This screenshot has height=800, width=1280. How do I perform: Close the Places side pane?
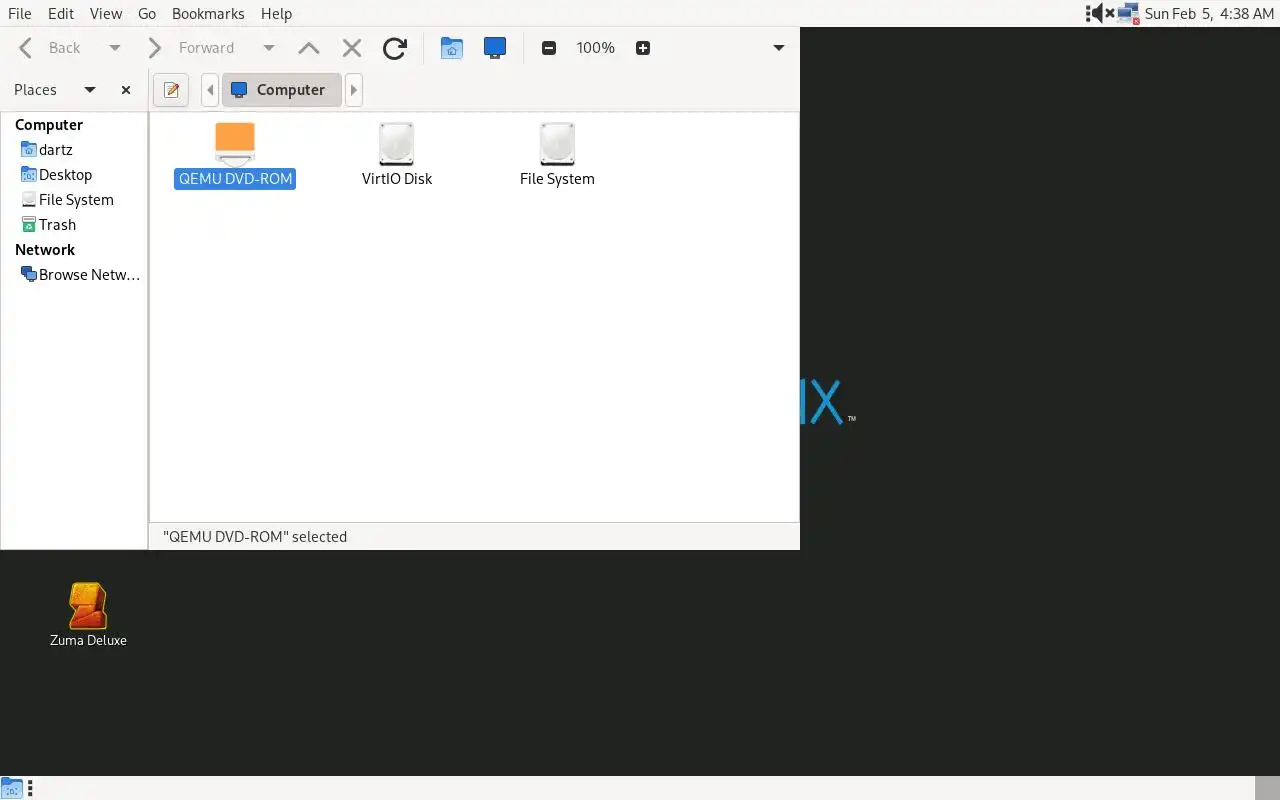click(x=126, y=90)
